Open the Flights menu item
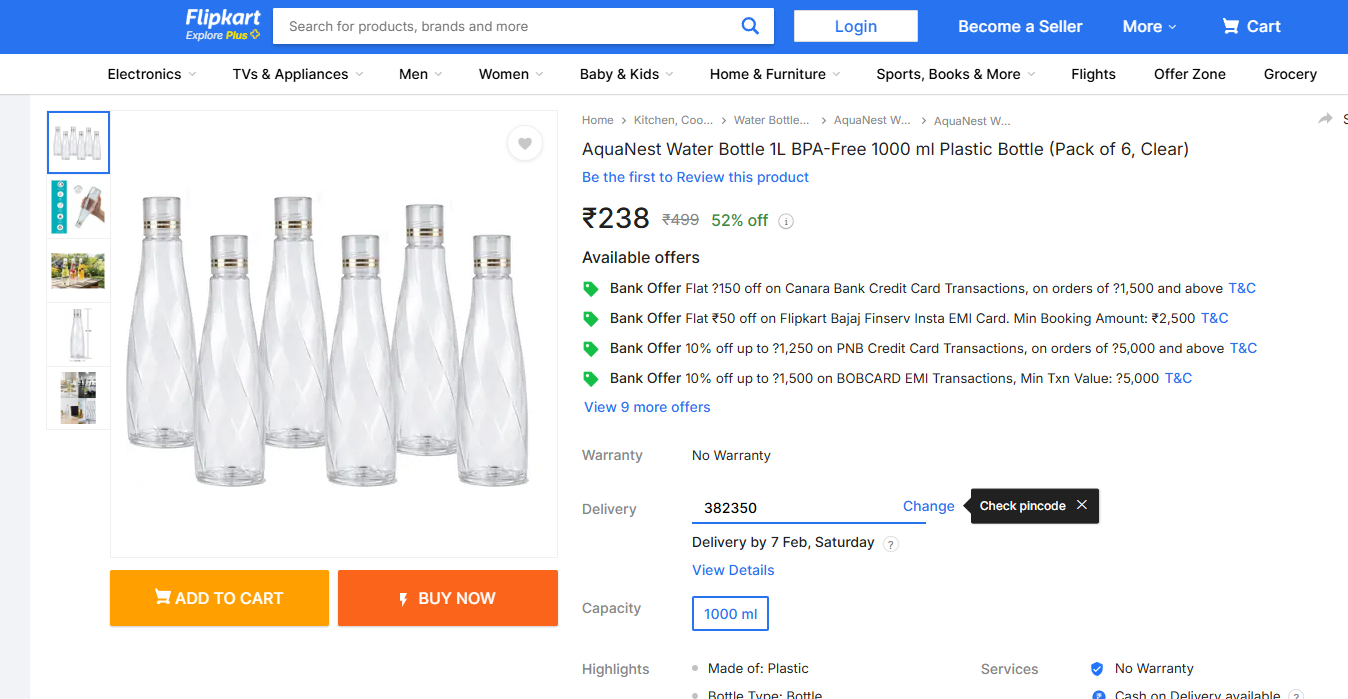The height and width of the screenshot is (699, 1348). [x=1093, y=74]
